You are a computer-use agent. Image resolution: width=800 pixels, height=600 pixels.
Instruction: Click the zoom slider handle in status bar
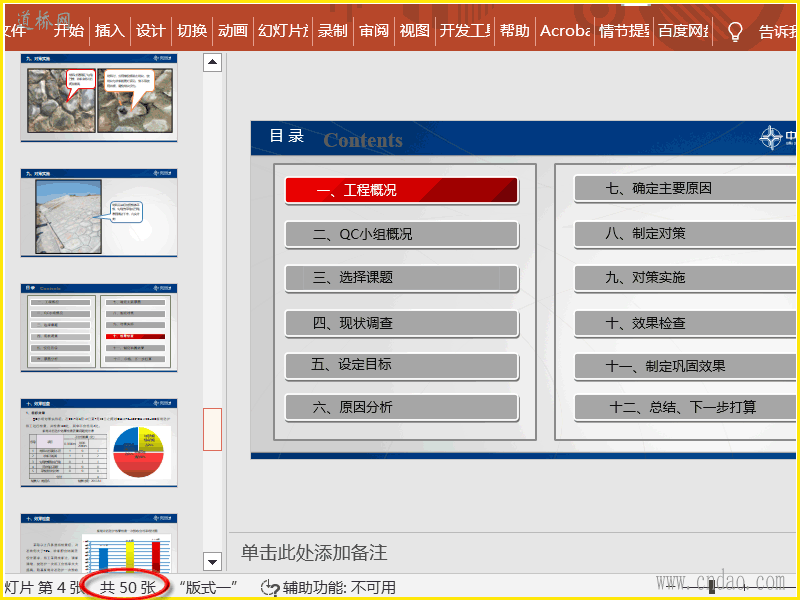(712, 587)
